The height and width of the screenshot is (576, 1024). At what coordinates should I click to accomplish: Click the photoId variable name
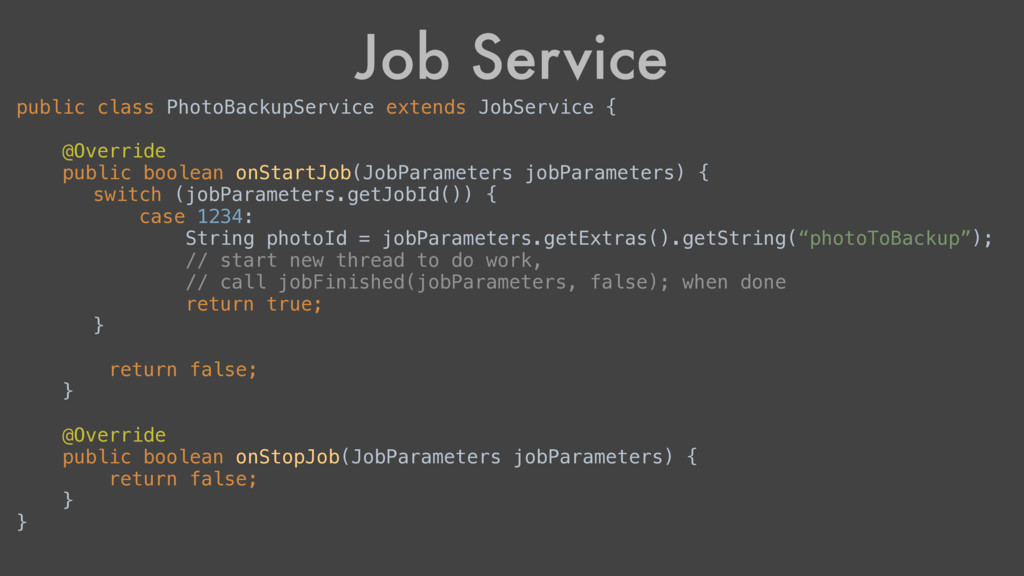(306, 238)
